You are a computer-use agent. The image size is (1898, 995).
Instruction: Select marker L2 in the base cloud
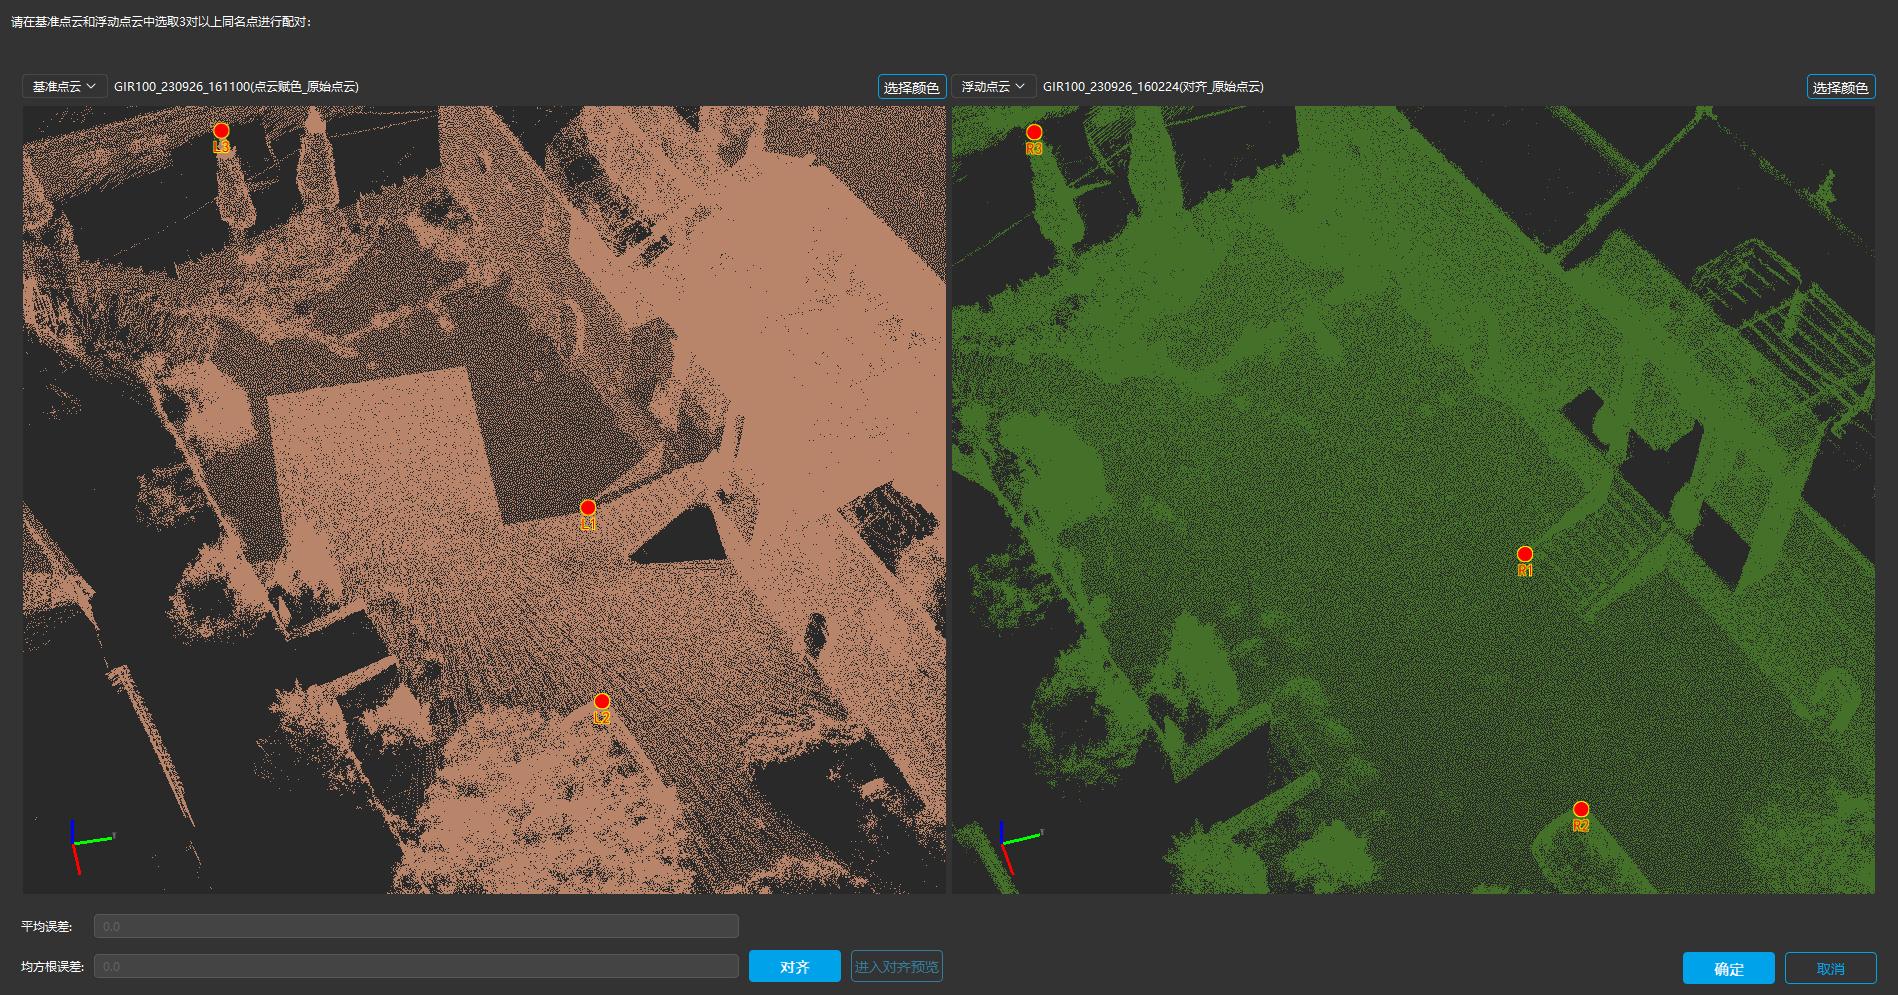pyautogui.click(x=601, y=702)
